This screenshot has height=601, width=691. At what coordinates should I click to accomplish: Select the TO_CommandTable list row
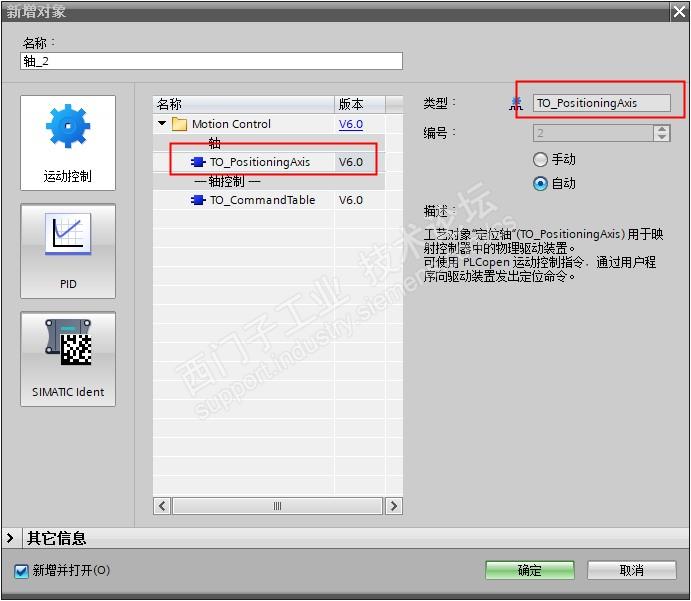[269, 200]
